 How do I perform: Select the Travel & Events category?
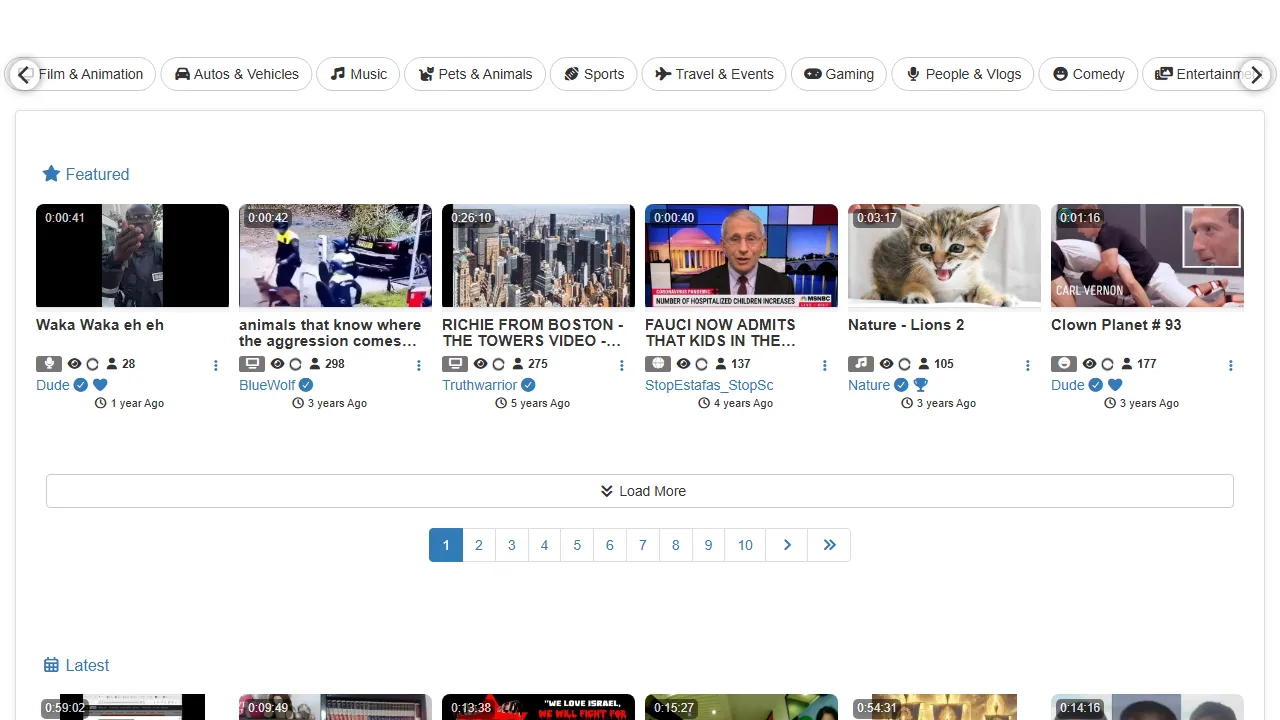[713, 74]
